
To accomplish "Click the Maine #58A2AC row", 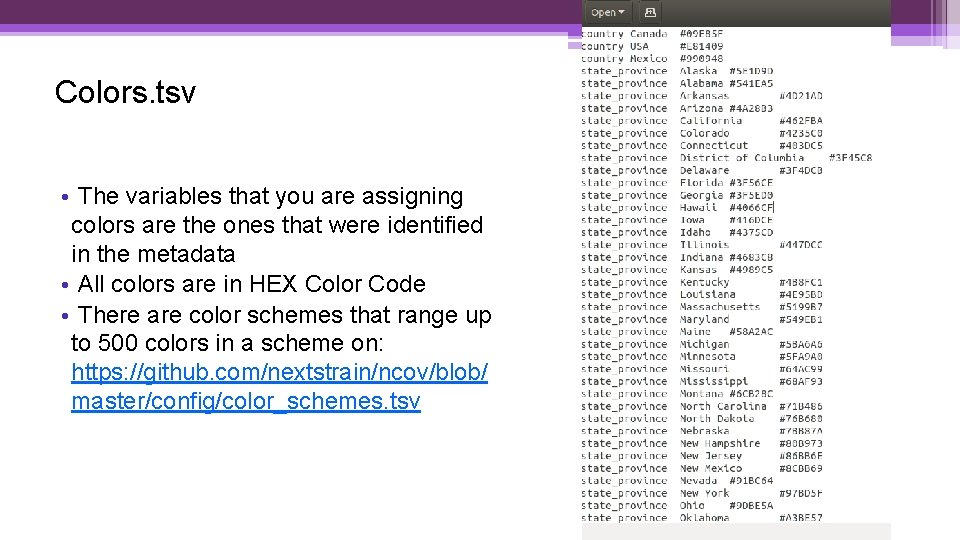I will point(677,332).
